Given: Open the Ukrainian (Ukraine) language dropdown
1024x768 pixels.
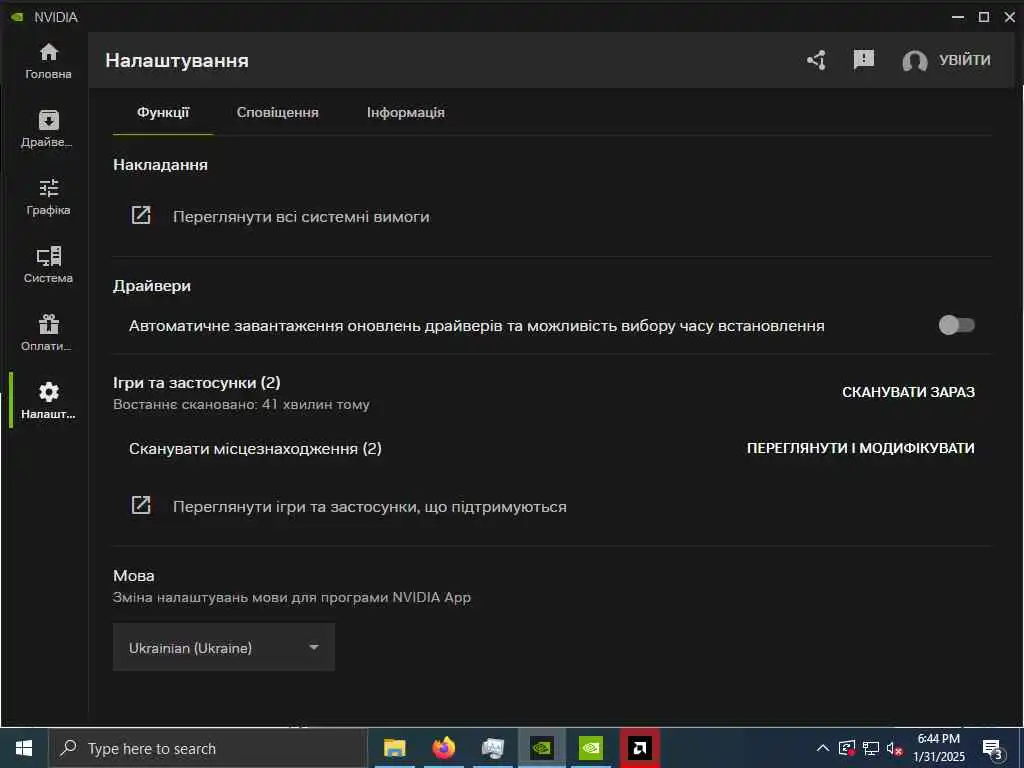Looking at the screenshot, I should point(224,647).
